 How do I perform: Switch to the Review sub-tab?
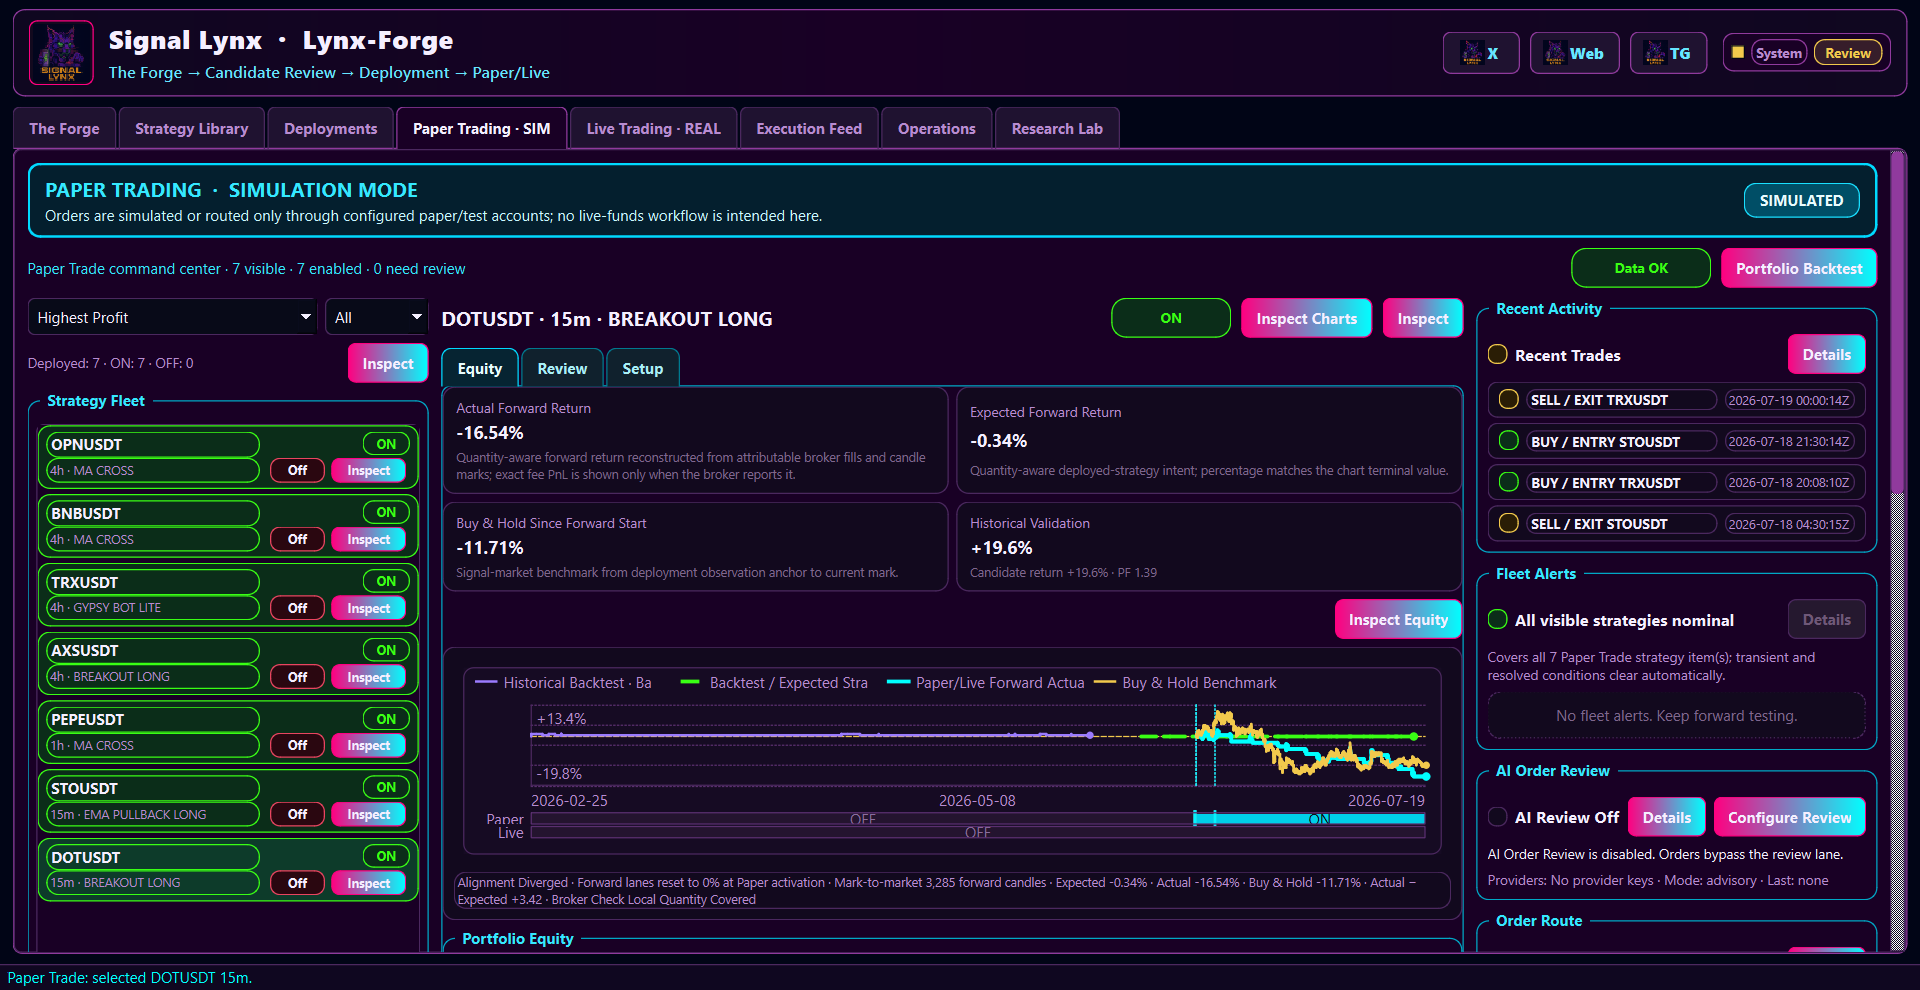point(562,368)
